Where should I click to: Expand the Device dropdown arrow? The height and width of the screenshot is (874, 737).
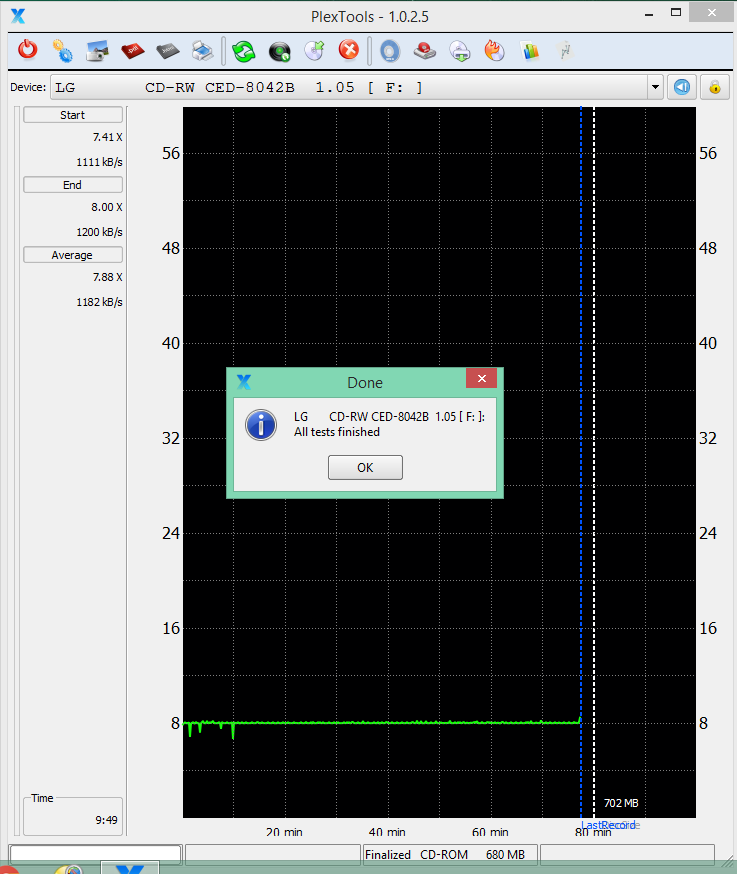pyautogui.click(x=655, y=87)
